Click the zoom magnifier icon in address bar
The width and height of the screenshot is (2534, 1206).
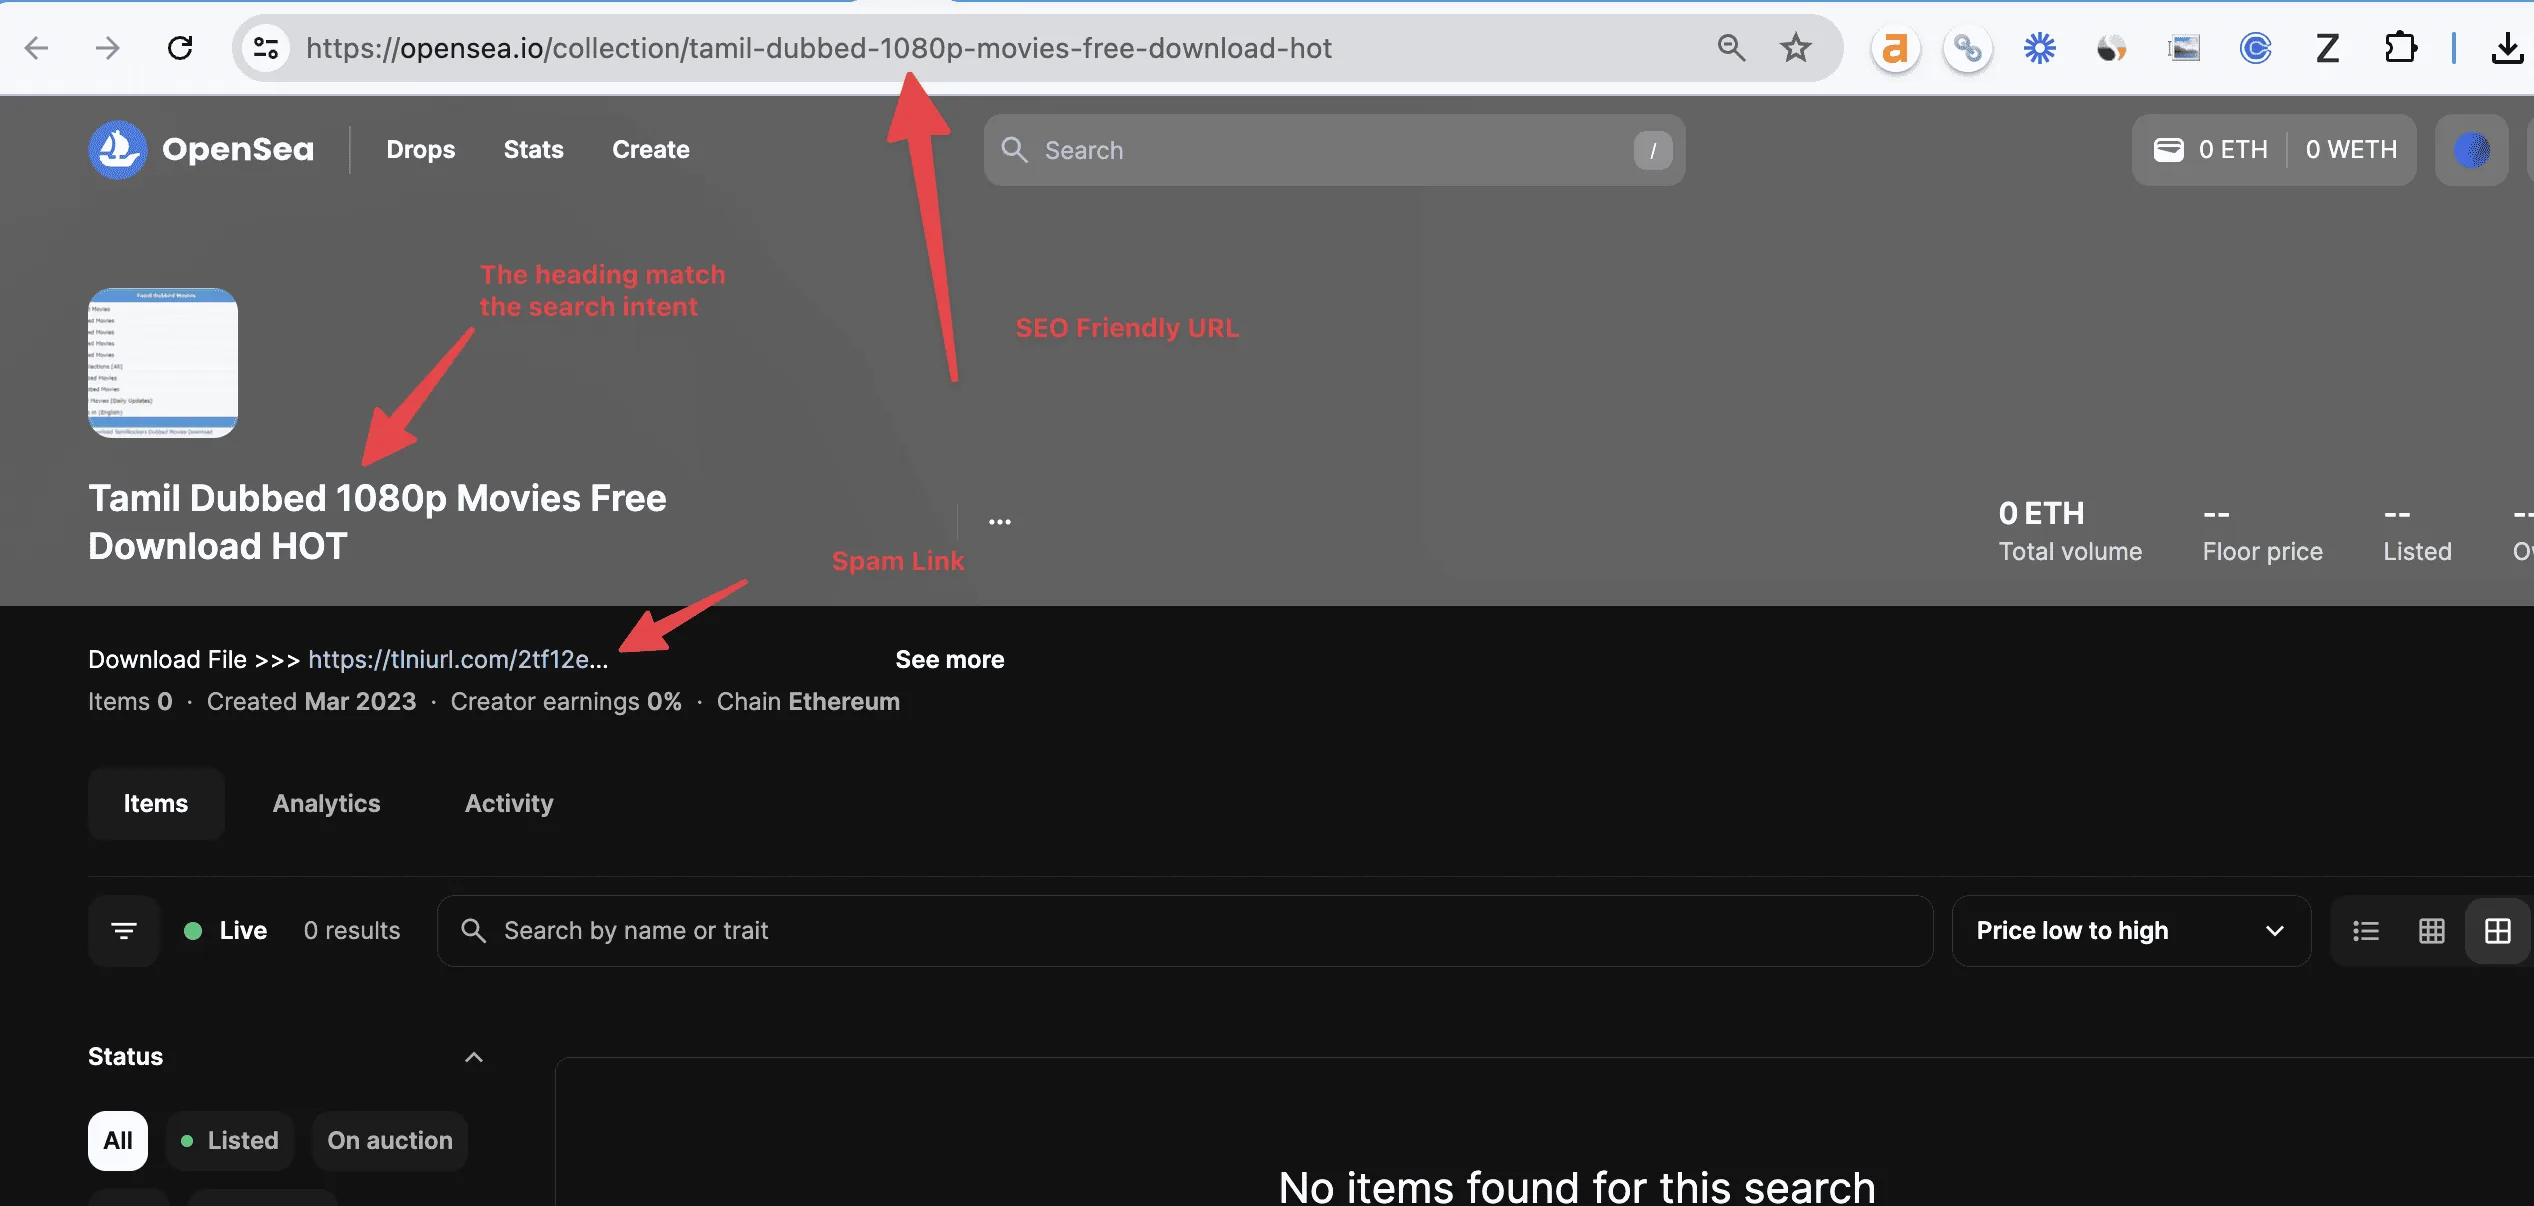click(1731, 48)
